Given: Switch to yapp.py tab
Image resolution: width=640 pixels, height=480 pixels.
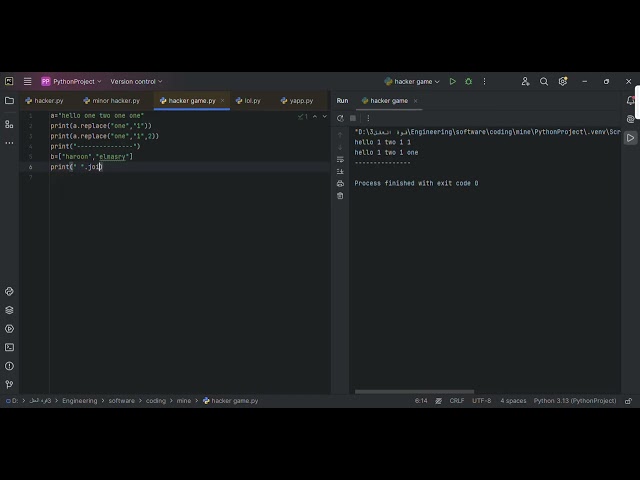Looking at the screenshot, I should click(297, 100).
